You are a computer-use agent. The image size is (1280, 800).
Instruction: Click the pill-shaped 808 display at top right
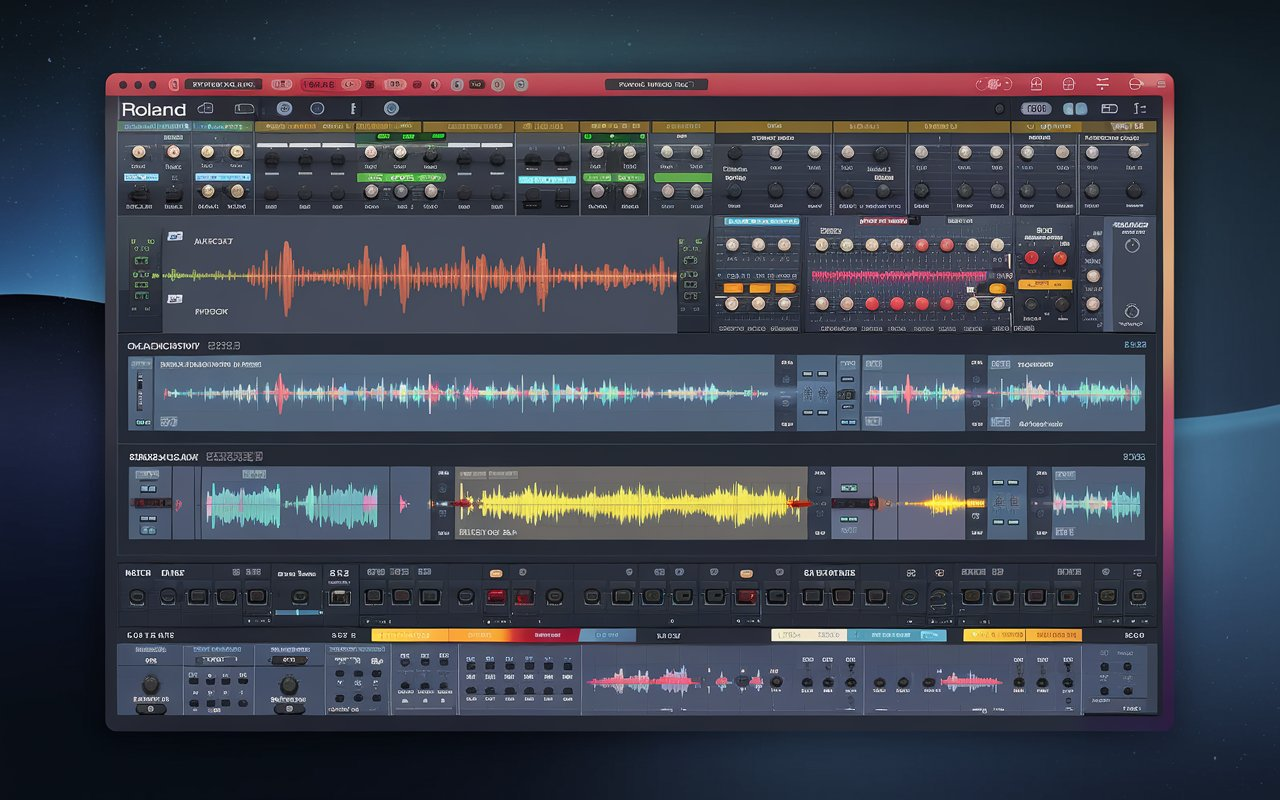click(x=1036, y=108)
